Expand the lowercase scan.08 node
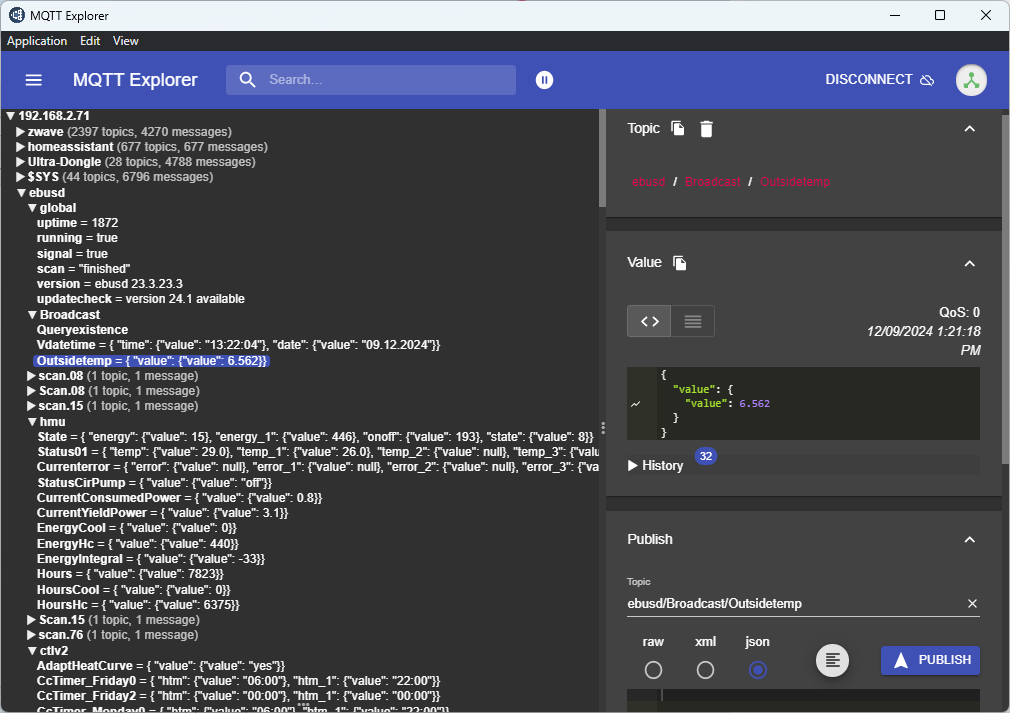Image resolution: width=1010 pixels, height=713 pixels. (x=32, y=376)
